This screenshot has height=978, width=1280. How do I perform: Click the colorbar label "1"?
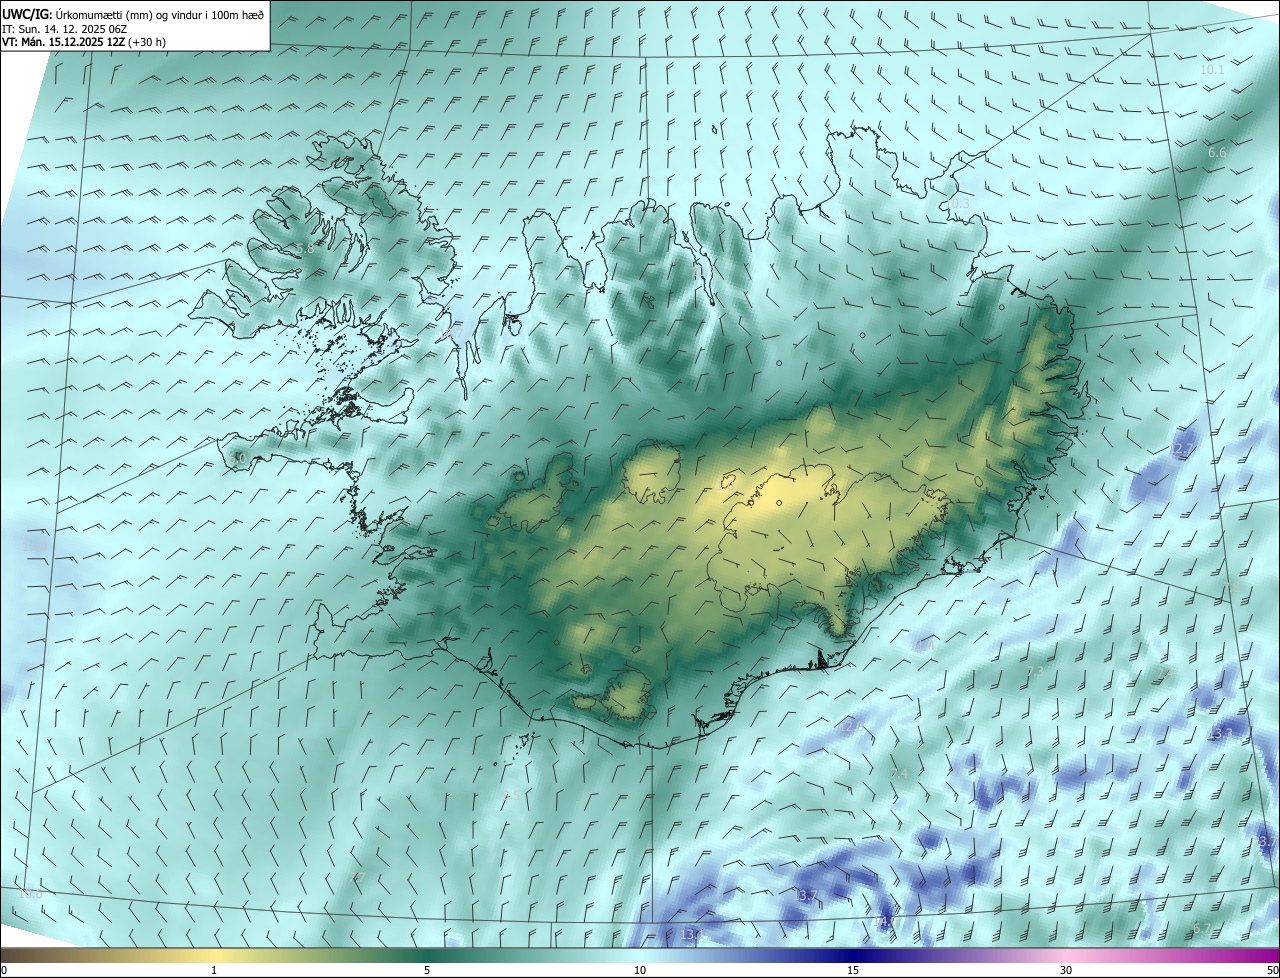214,970
